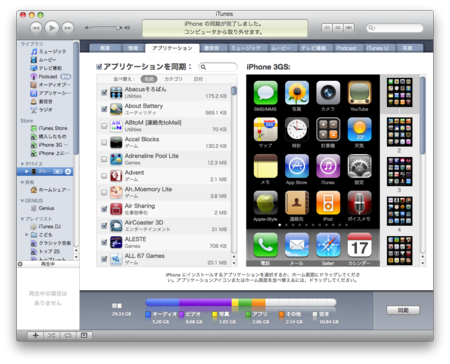The height and width of the screenshot is (364, 450).
Task: Select the Camera icon on home screen
Action: click(328, 93)
